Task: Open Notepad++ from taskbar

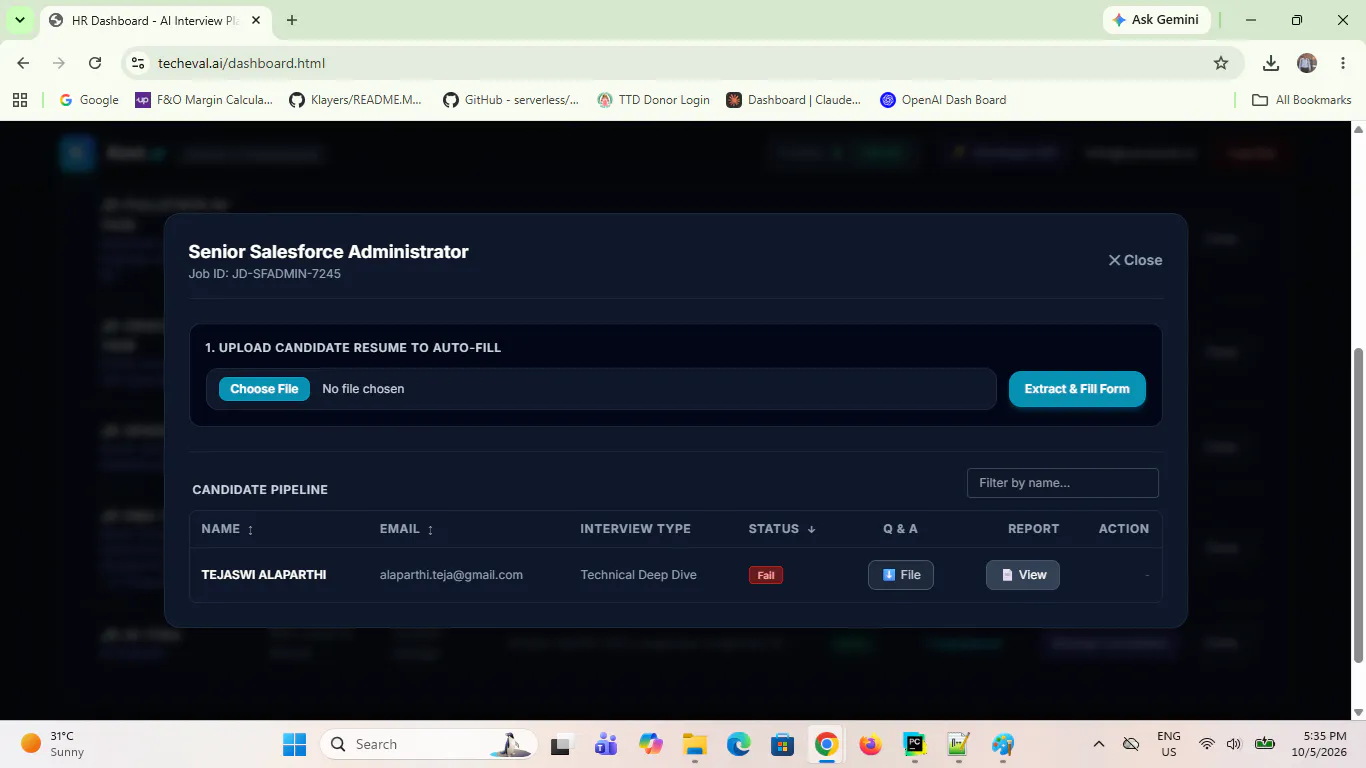Action: coord(958,744)
